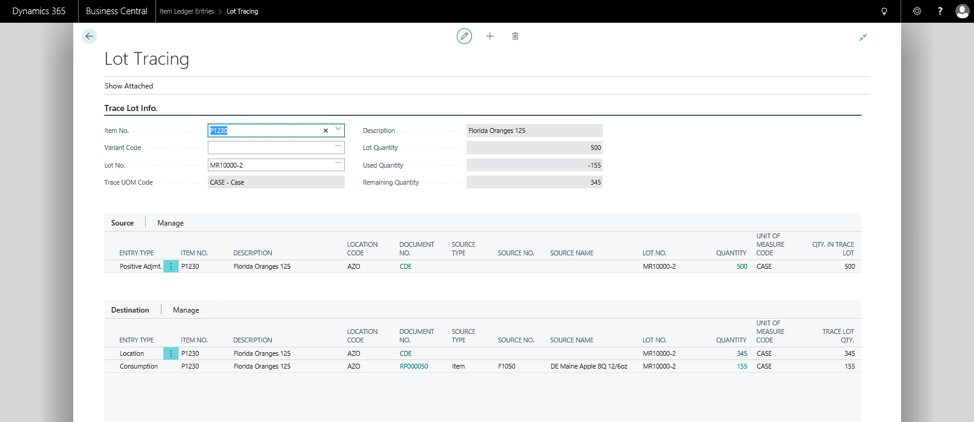This screenshot has height=422, width=974.
Task: Open Variant Code lookup ellipsis
Action: (x=338, y=146)
